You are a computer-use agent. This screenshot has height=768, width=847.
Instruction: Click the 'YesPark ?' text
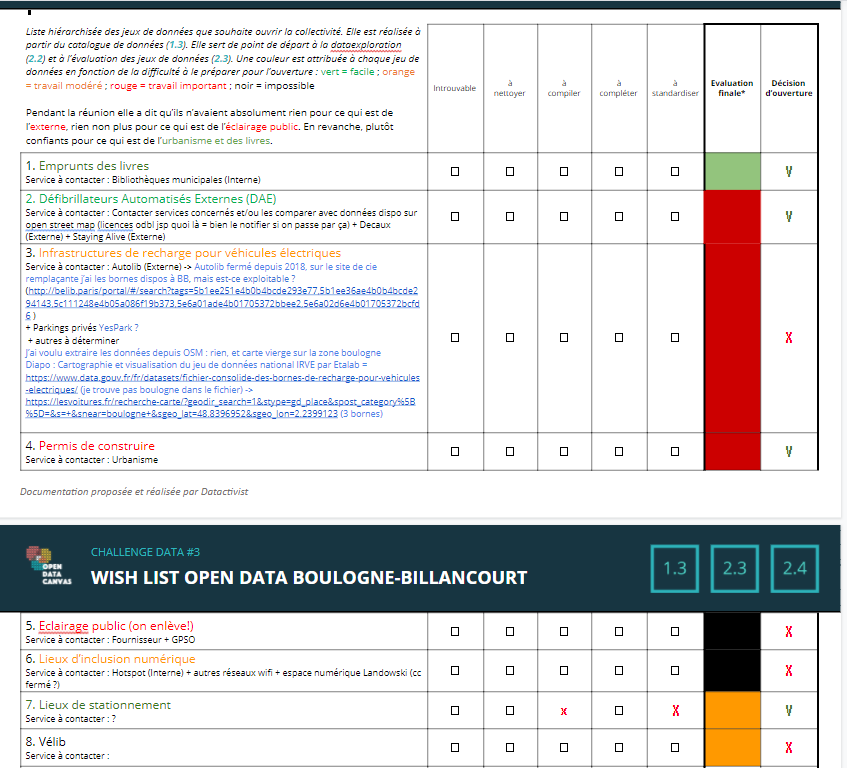coord(118,328)
